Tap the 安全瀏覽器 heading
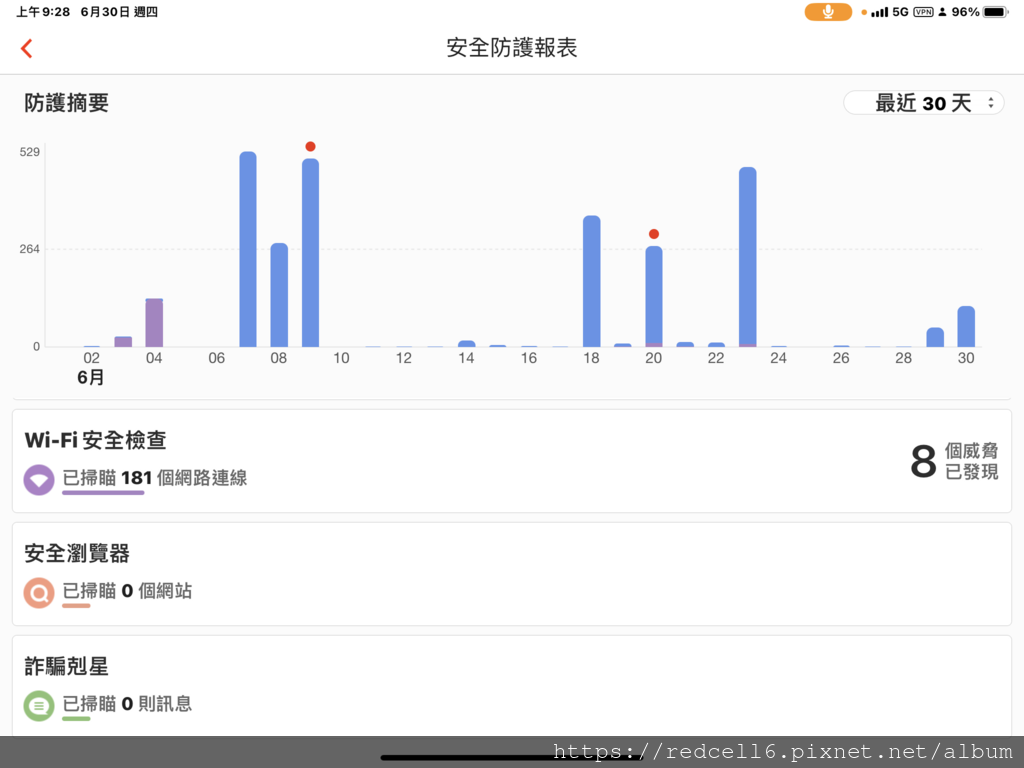The width and height of the screenshot is (1024, 768). pyautogui.click(x=77, y=553)
